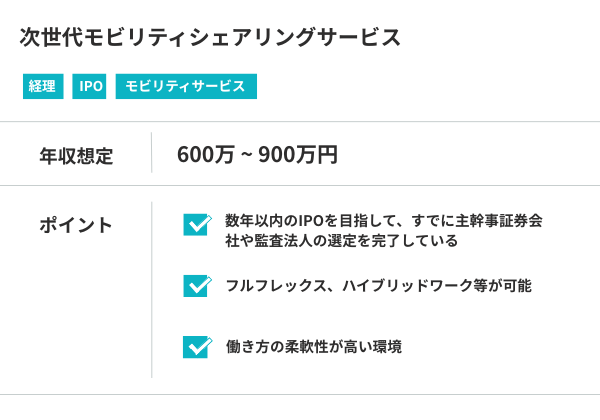
Task: Click the 数年以内のIPOを目指して text line
Action: [x=390, y=221]
